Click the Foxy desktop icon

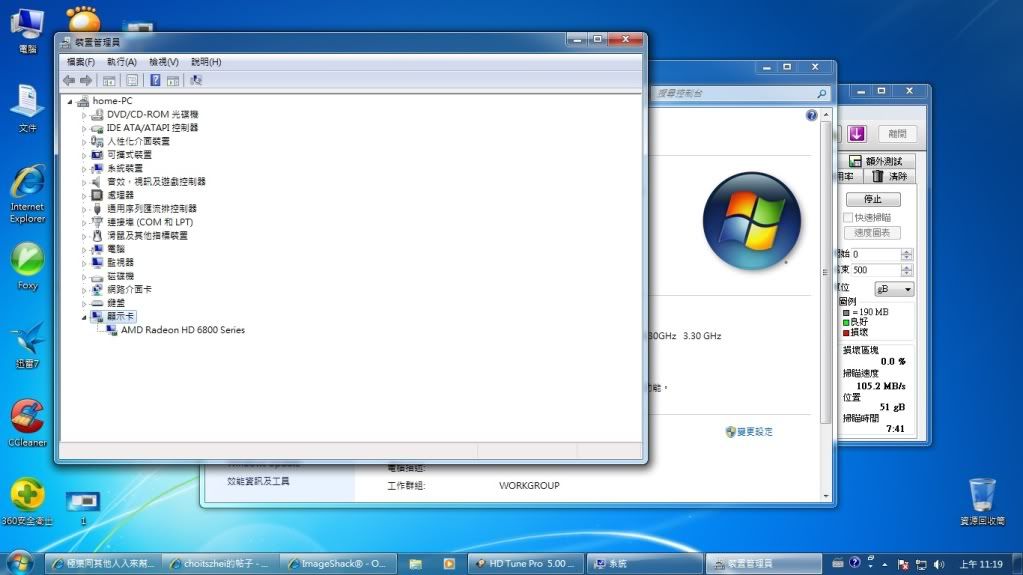pos(27,262)
